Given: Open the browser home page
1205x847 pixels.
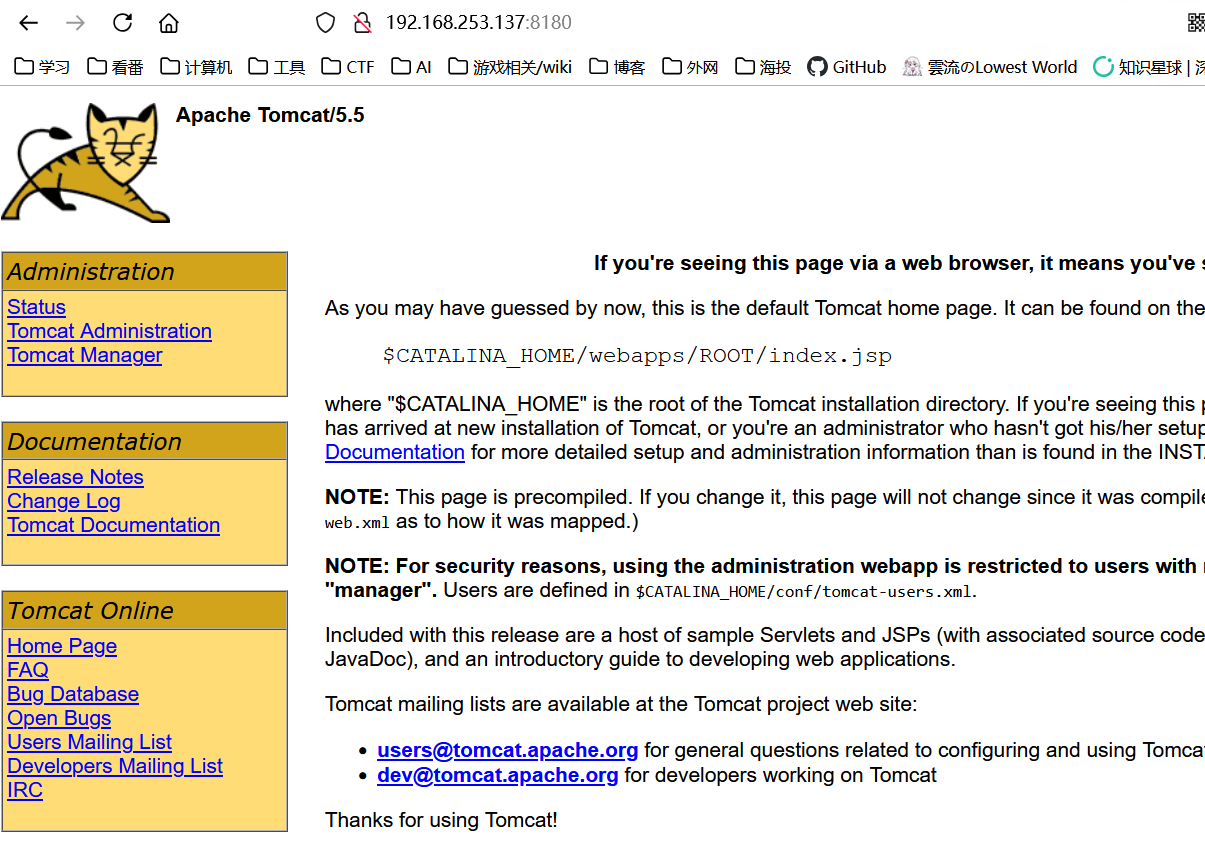Looking at the screenshot, I should click(x=169, y=23).
